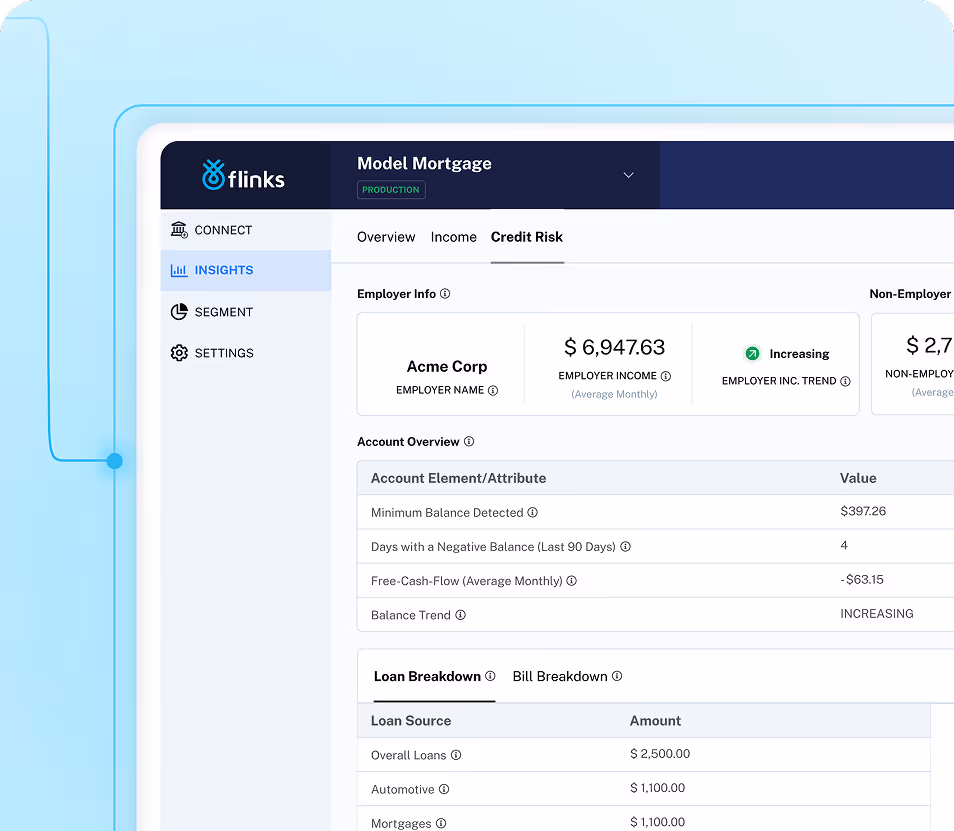The image size is (954, 831).
Task: Click the Segment pie chart icon
Action: pos(179,311)
